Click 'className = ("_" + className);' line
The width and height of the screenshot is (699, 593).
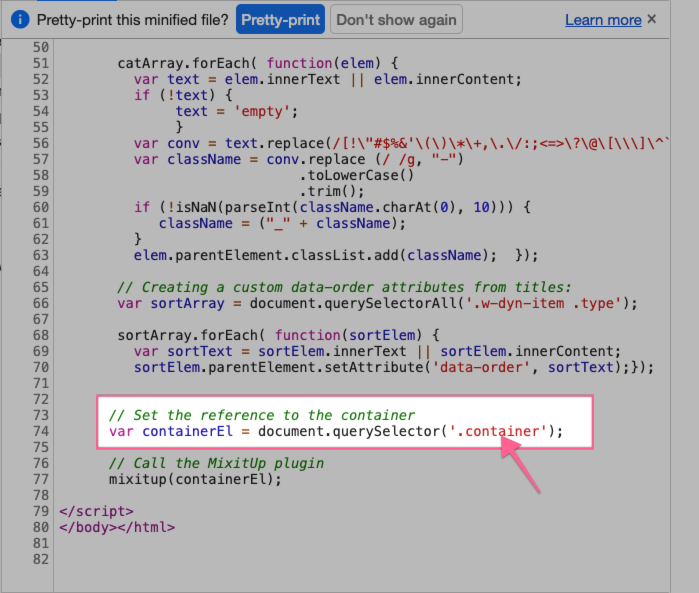tap(283, 223)
